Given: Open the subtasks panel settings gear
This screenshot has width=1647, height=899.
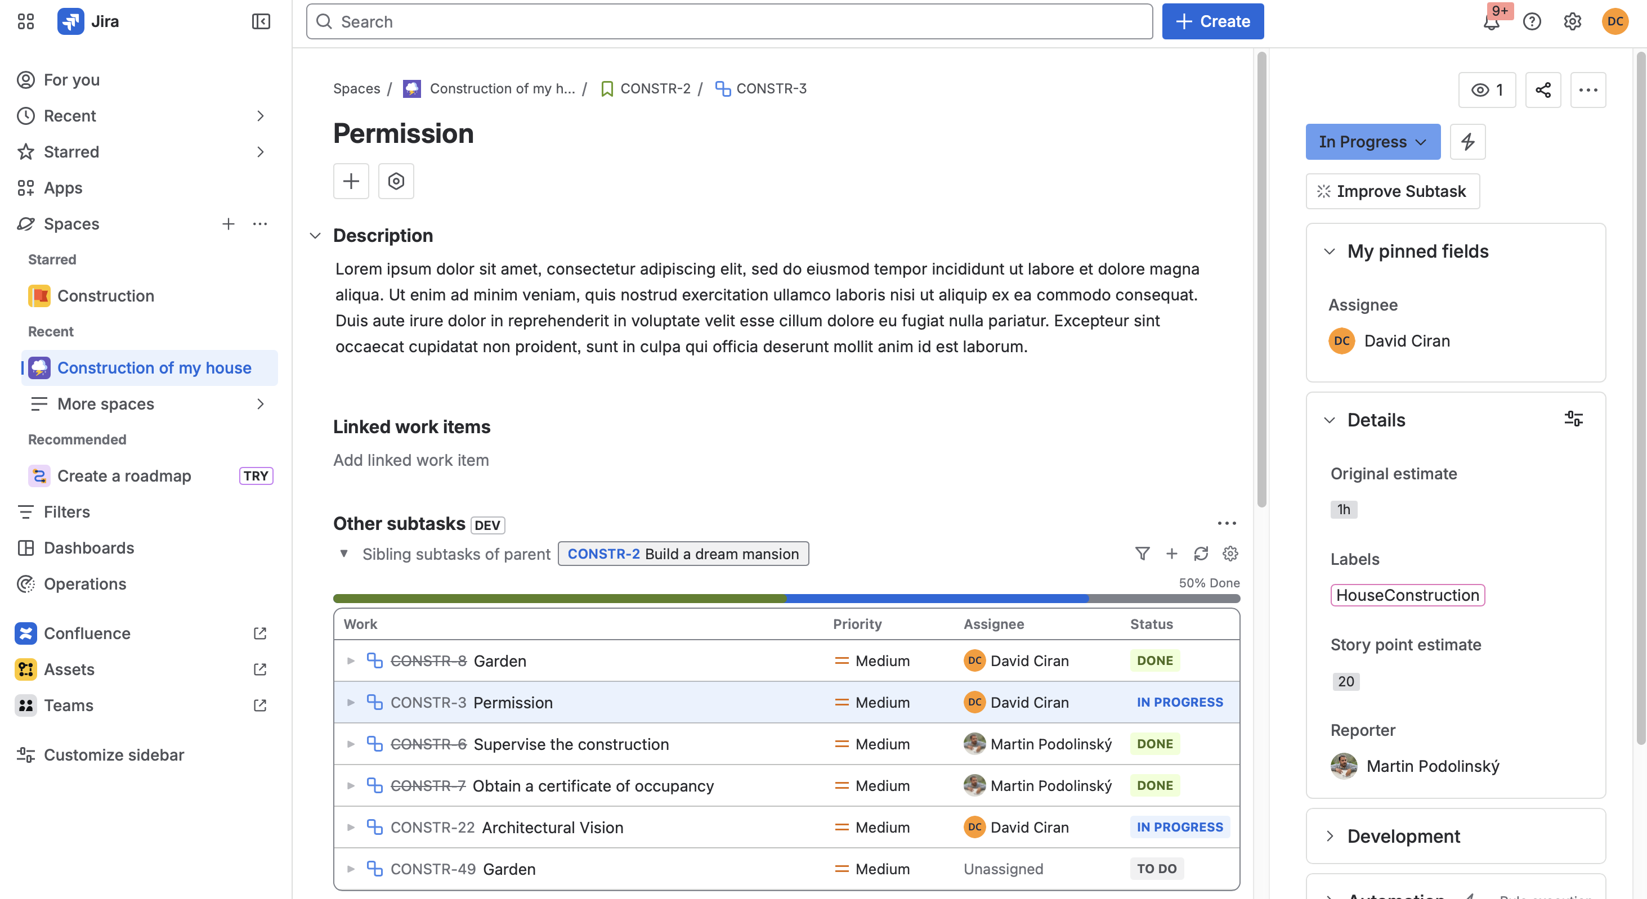Looking at the screenshot, I should (1230, 554).
